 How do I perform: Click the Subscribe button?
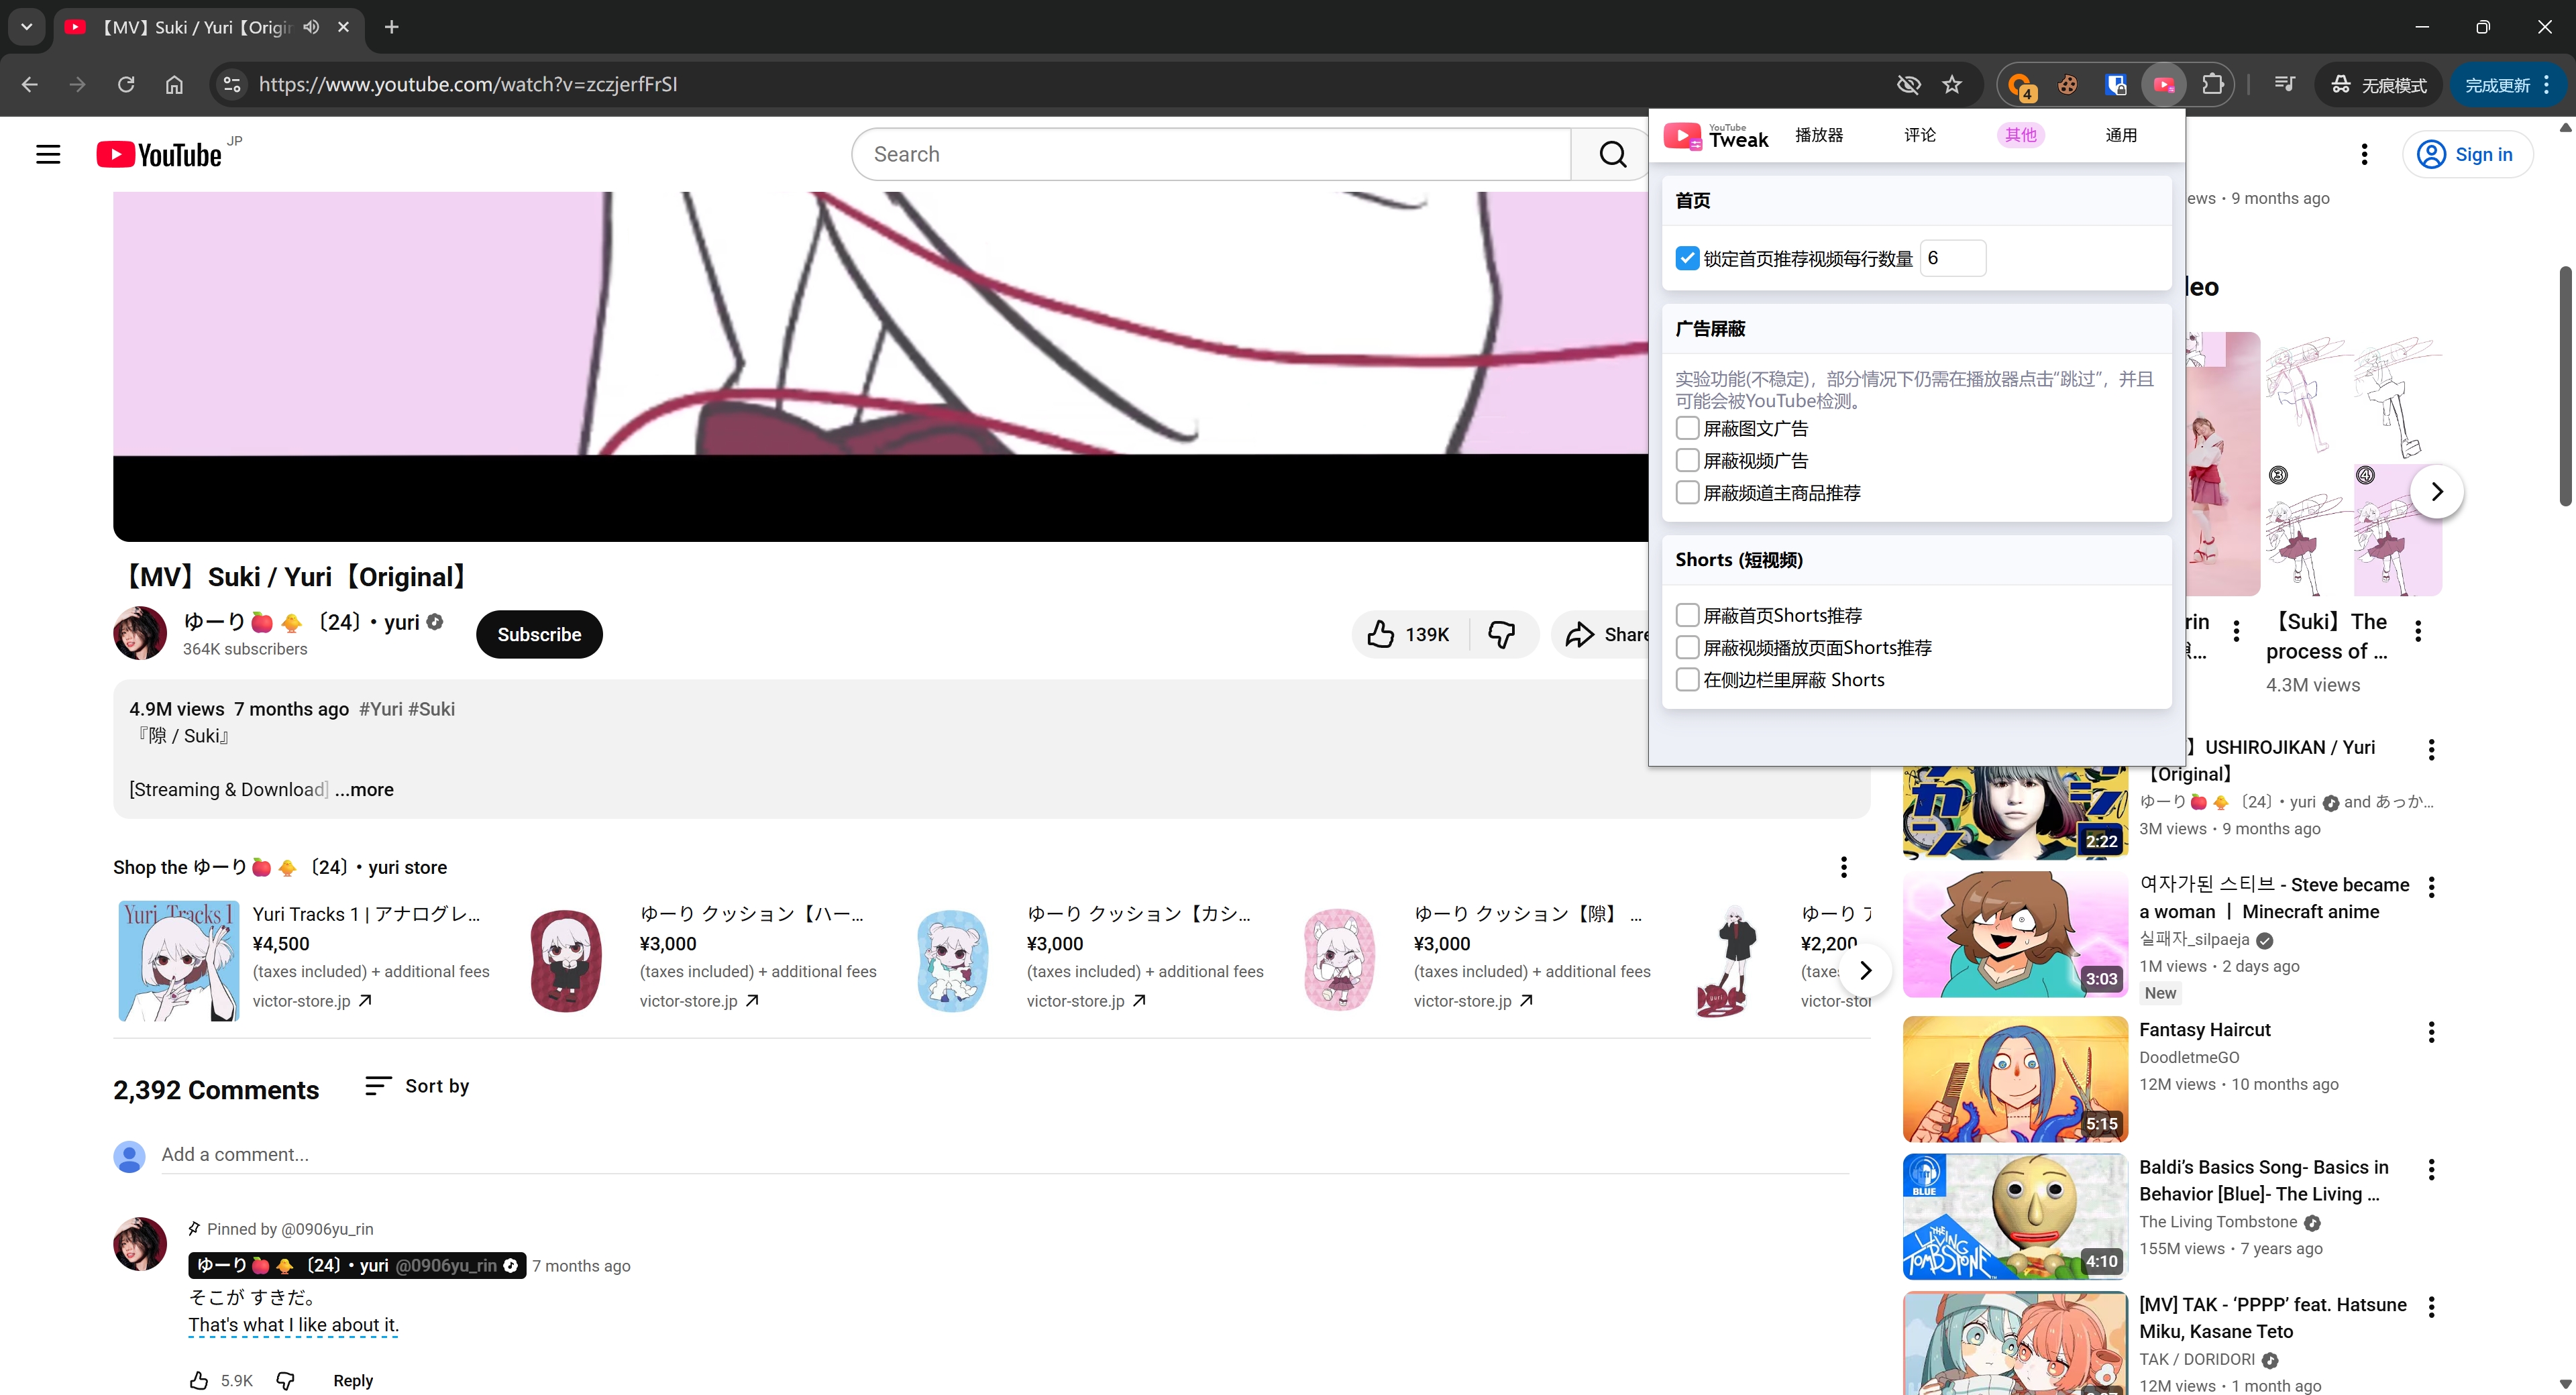point(539,634)
